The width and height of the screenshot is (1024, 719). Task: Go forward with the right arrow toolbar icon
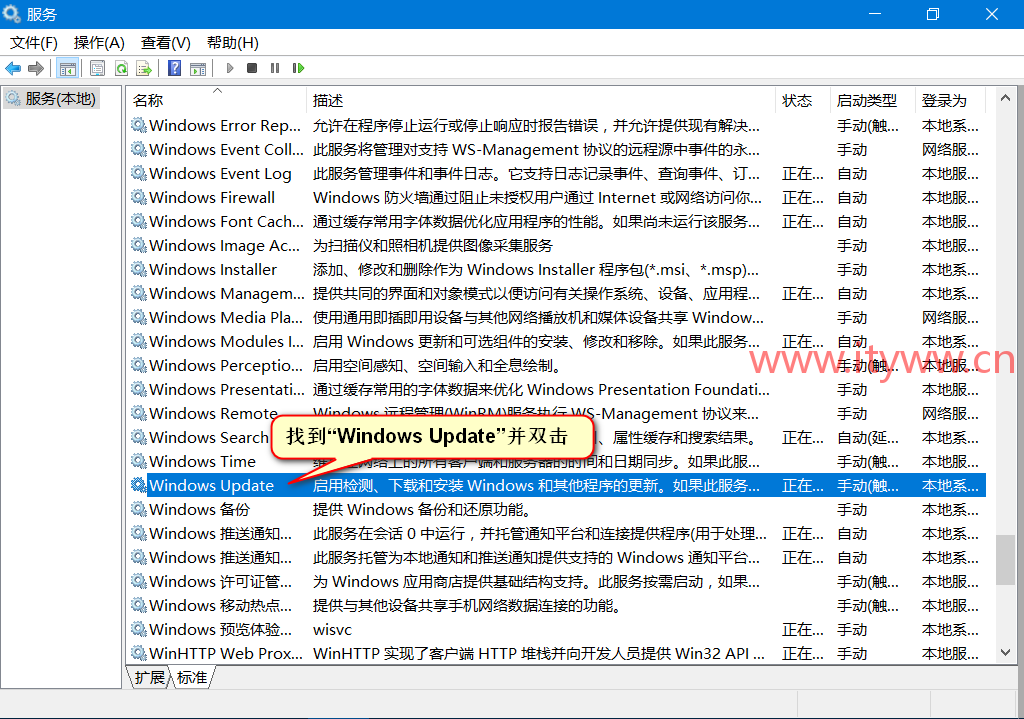36,68
